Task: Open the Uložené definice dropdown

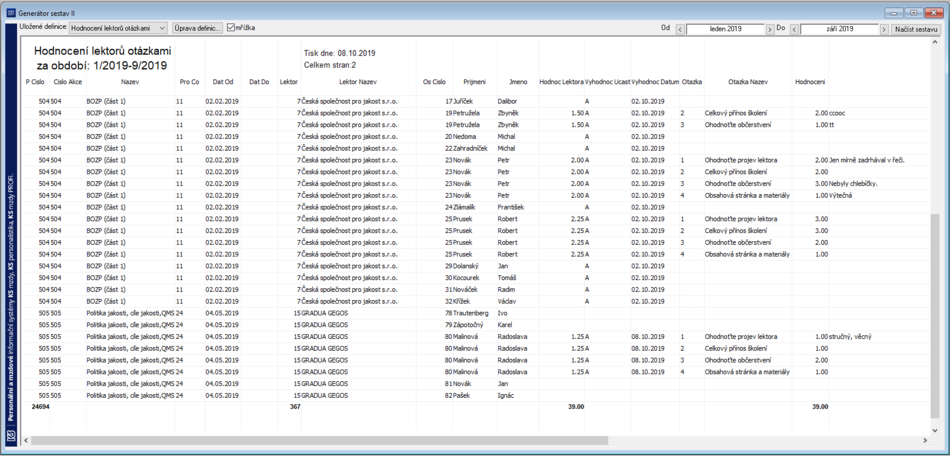Action: (x=119, y=28)
